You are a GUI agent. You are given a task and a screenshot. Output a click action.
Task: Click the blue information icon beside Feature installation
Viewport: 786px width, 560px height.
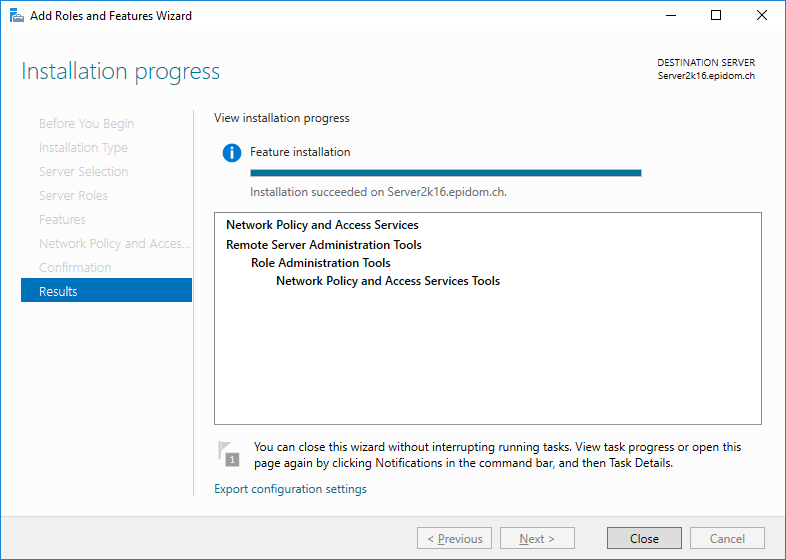(x=232, y=152)
